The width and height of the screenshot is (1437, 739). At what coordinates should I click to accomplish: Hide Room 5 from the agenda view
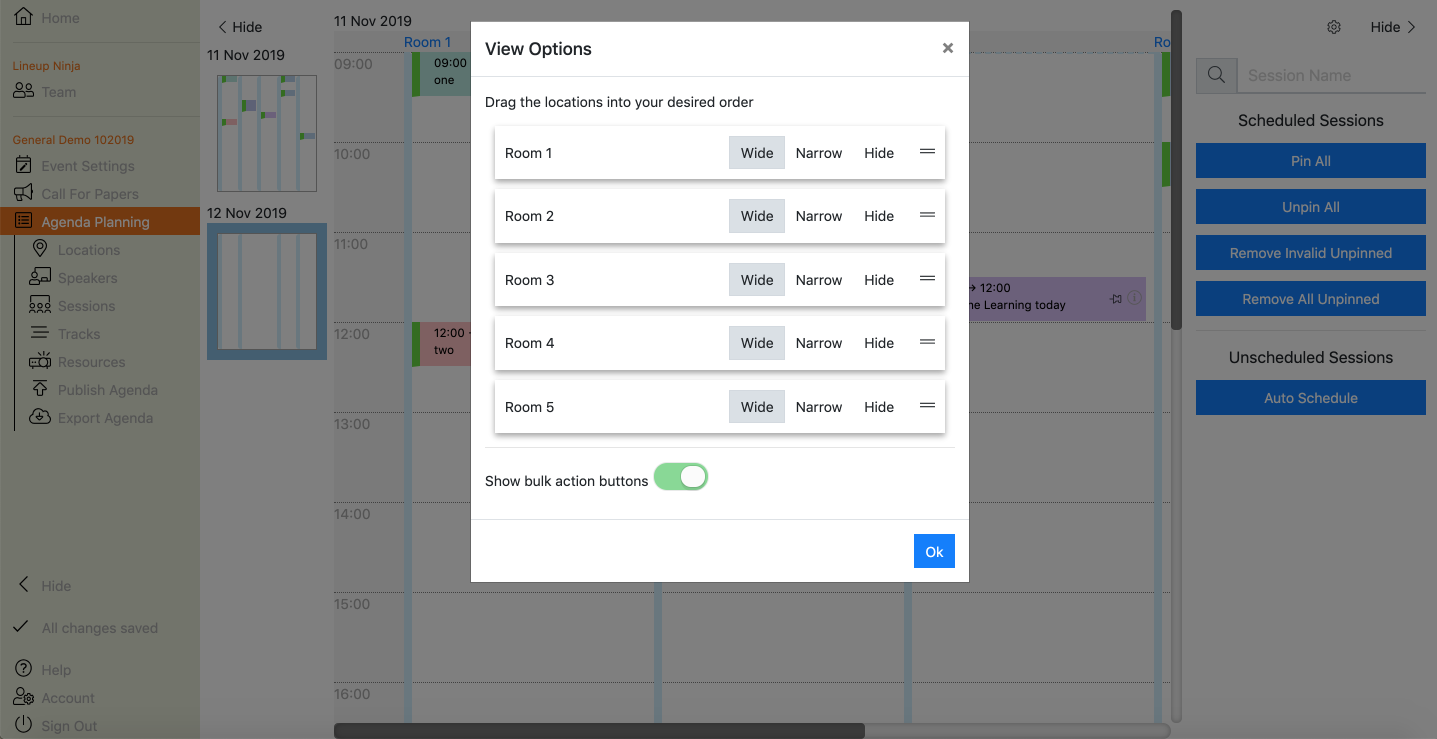click(x=878, y=406)
